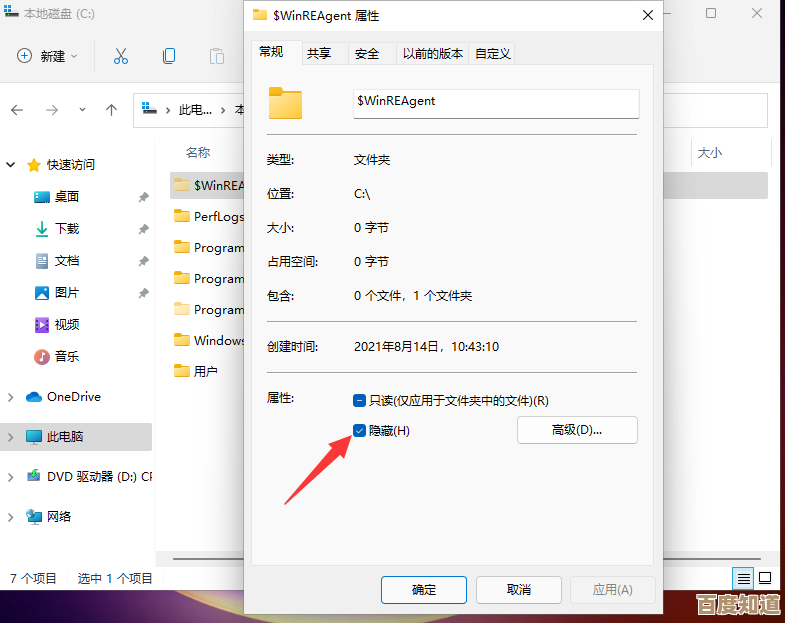Screen dimensions: 785x623
Task: Switch to the 以前的版本 tab
Action: coord(433,54)
